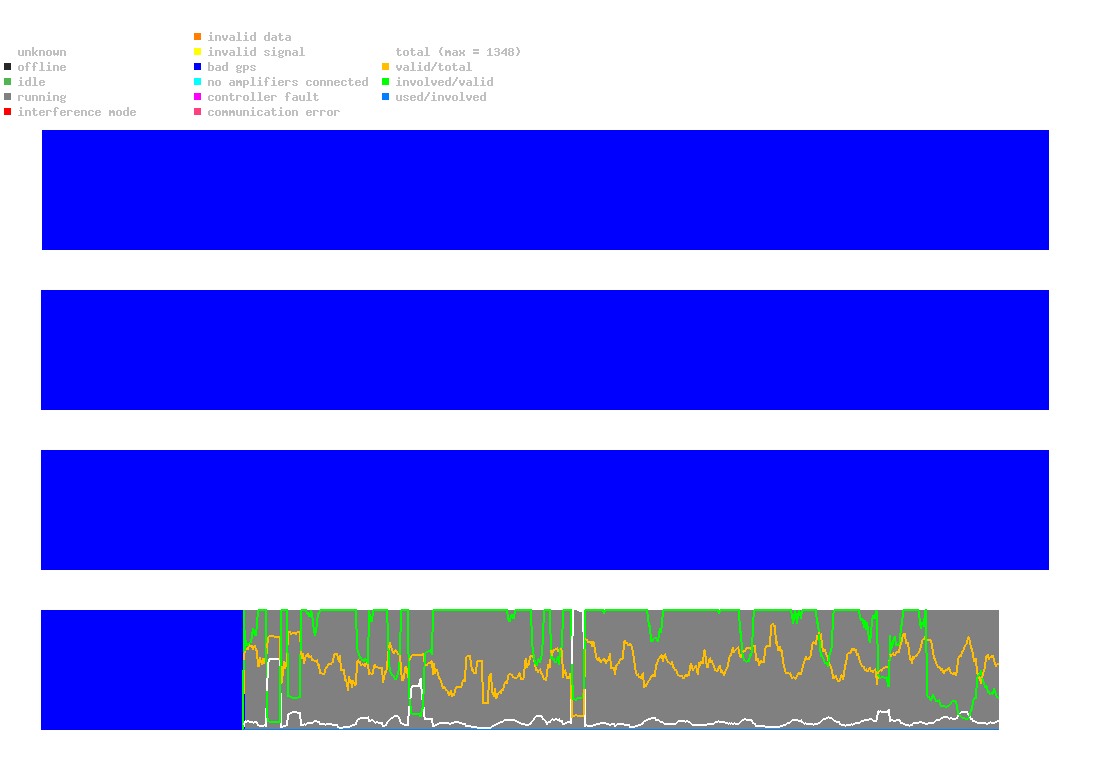Screen dimensions: 1095x764
Task: Click the blue used/involved swatch
Action: coord(385,97)
